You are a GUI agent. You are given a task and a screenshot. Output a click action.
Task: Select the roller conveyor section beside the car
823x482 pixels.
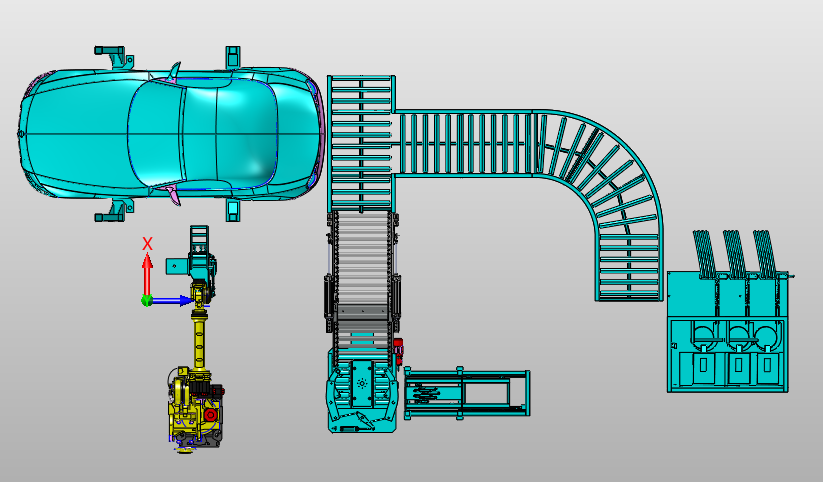pyautogui.click(x=361, y=143)
